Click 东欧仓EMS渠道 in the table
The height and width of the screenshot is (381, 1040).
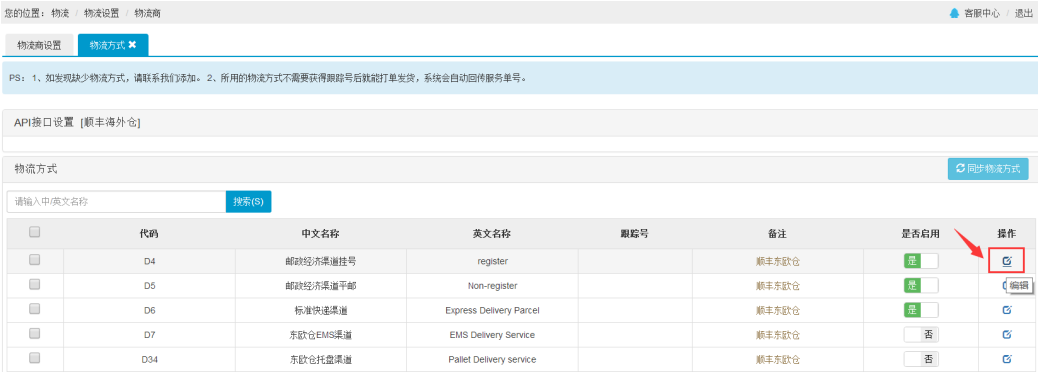pos(320,335)
